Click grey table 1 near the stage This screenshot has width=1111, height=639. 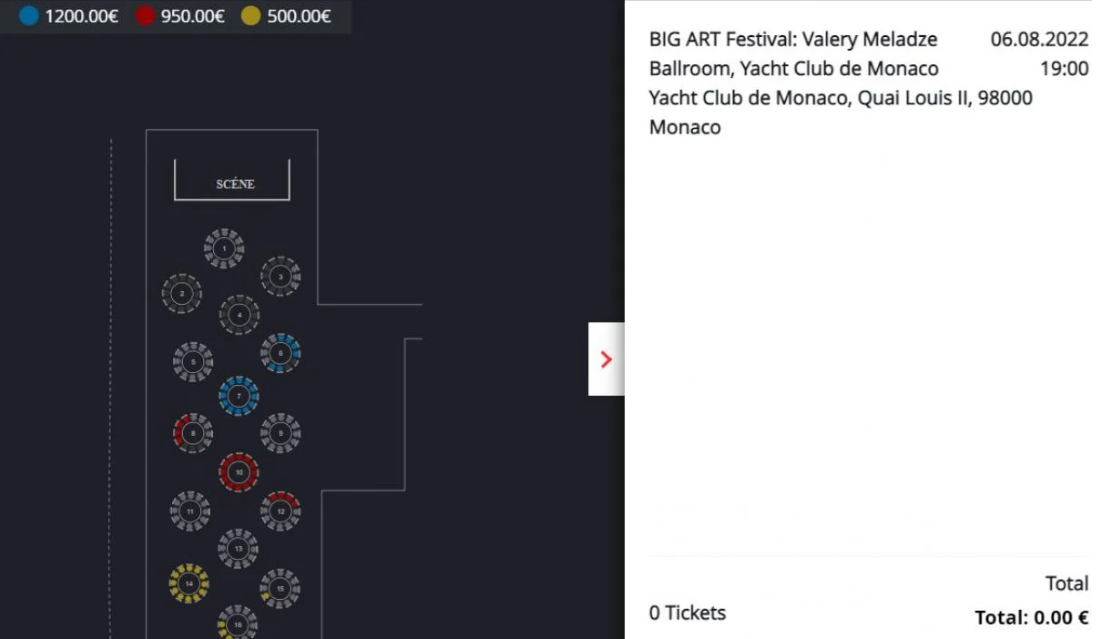coord(224,249)
